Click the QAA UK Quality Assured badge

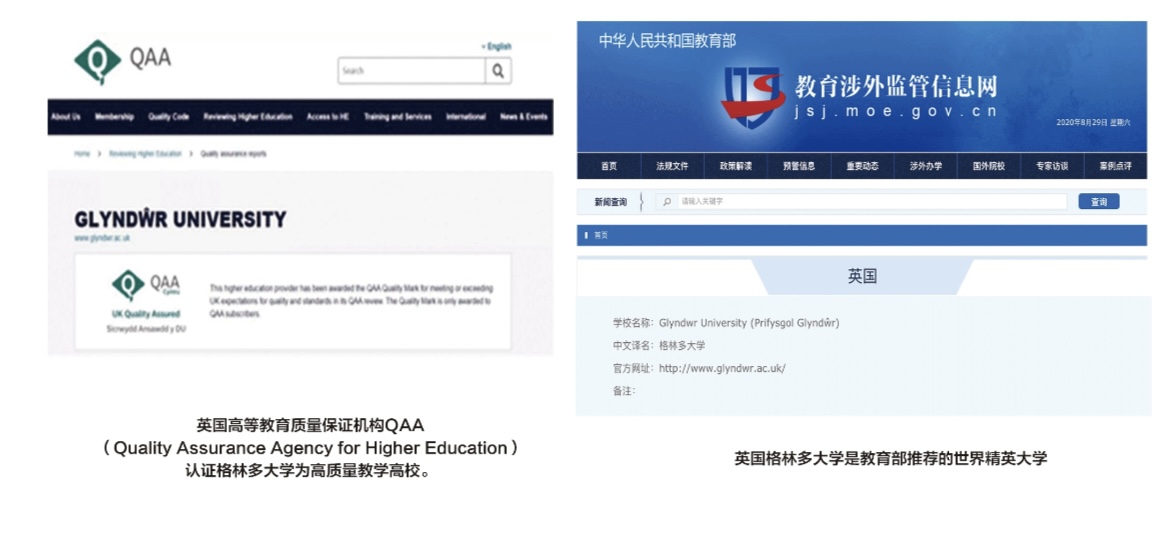point(146,301)
